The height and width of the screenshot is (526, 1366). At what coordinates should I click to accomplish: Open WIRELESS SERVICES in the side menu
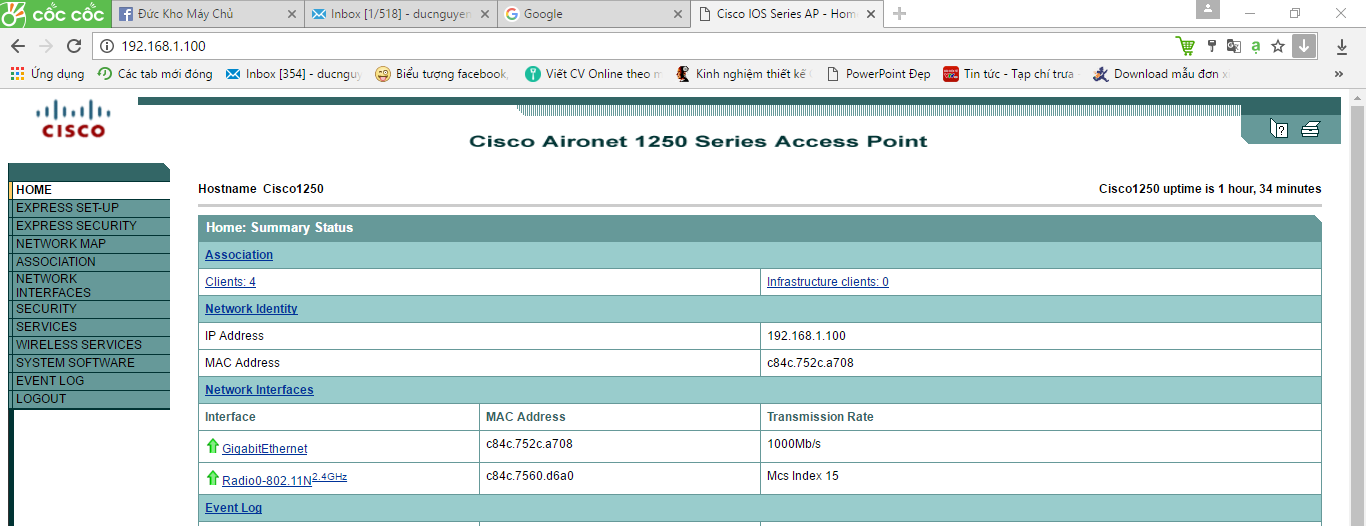coord(90,345)
